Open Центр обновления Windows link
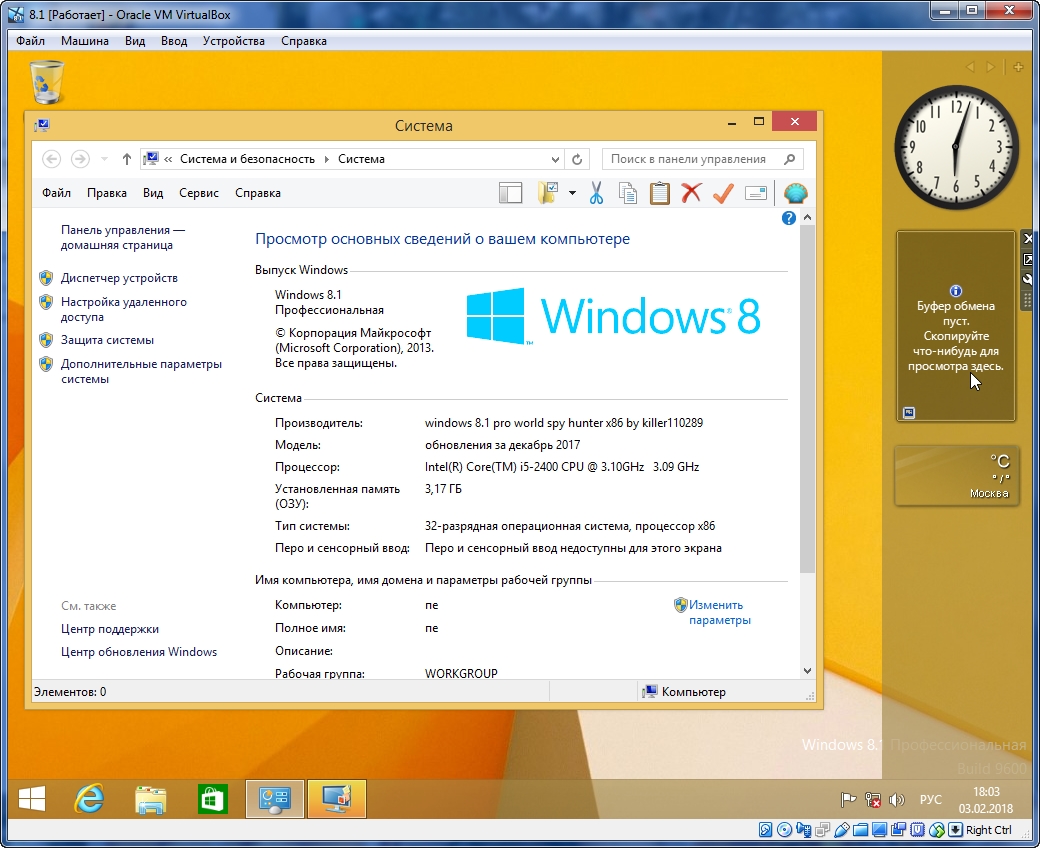Screen dimensions: 1040x848 tap(139, 652)
